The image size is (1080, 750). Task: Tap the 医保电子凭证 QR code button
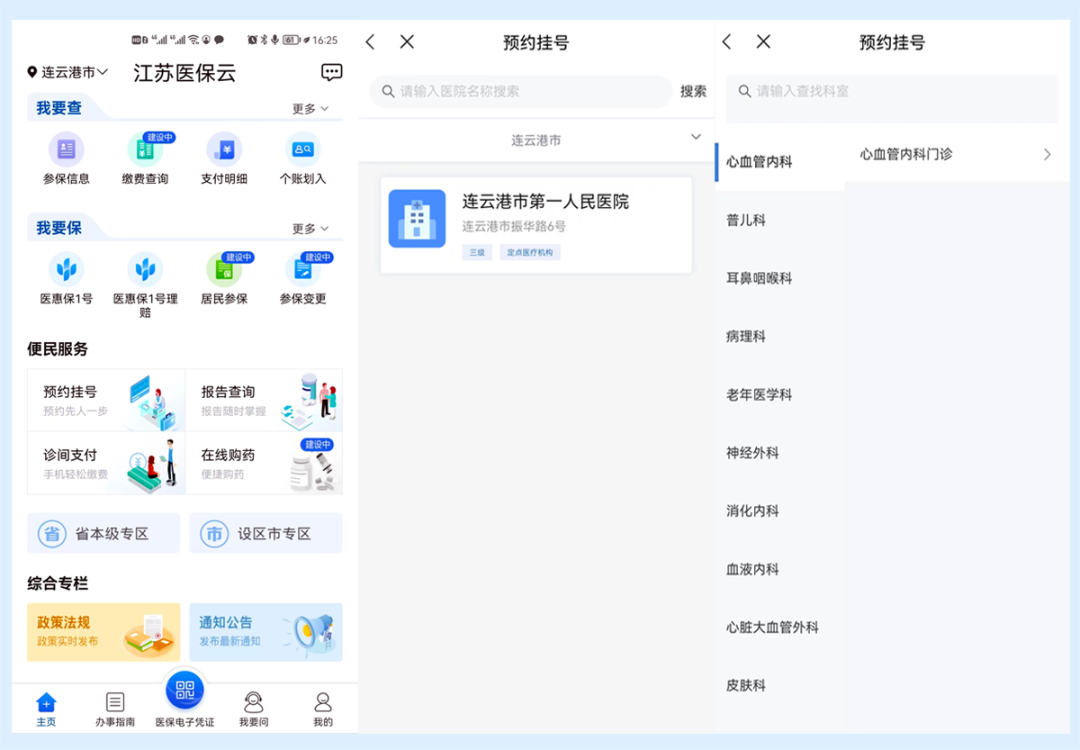tap(184, 690)
